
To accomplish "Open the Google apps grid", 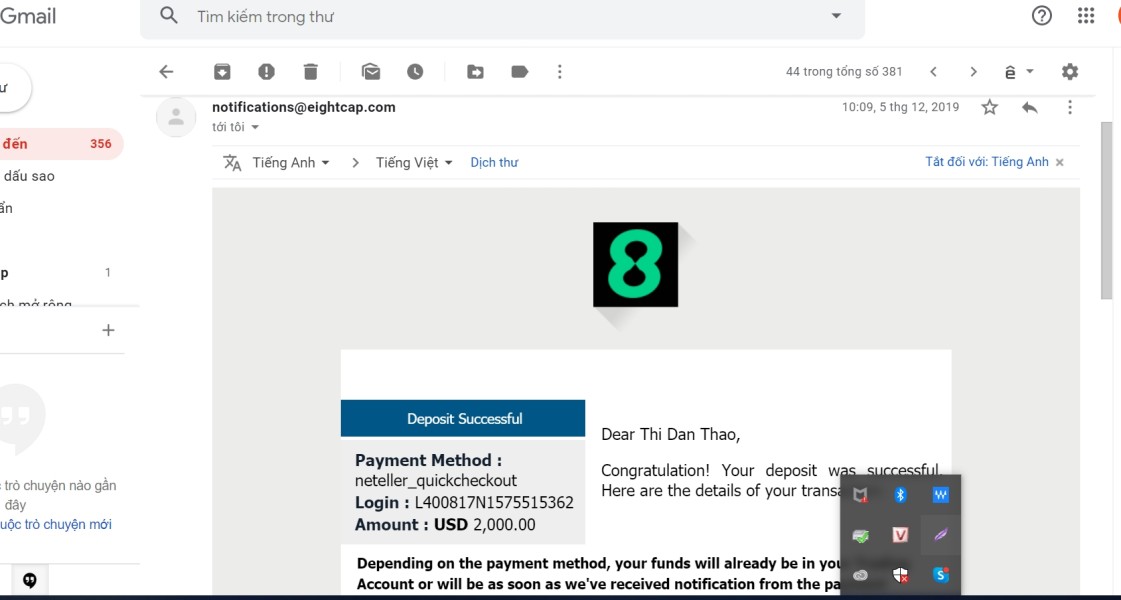I will point(1086,15).
